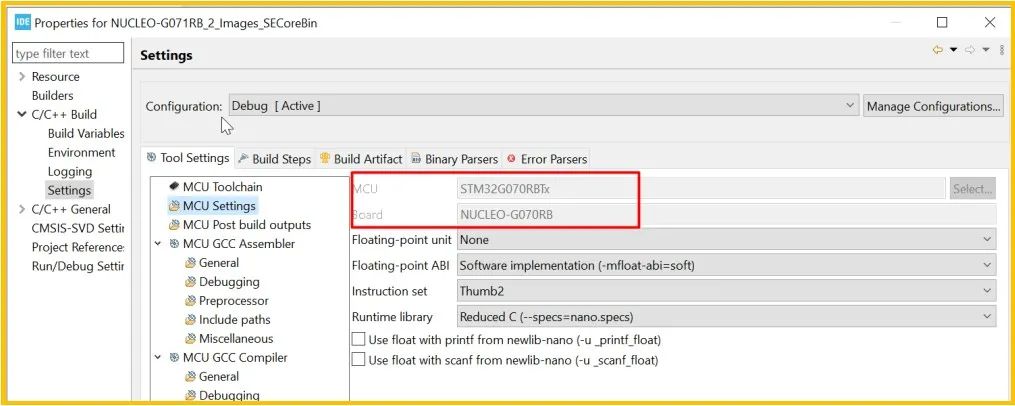1015x406 pixels.
Task: Click the Miscellaneous item icon
Action: [190, 338]
